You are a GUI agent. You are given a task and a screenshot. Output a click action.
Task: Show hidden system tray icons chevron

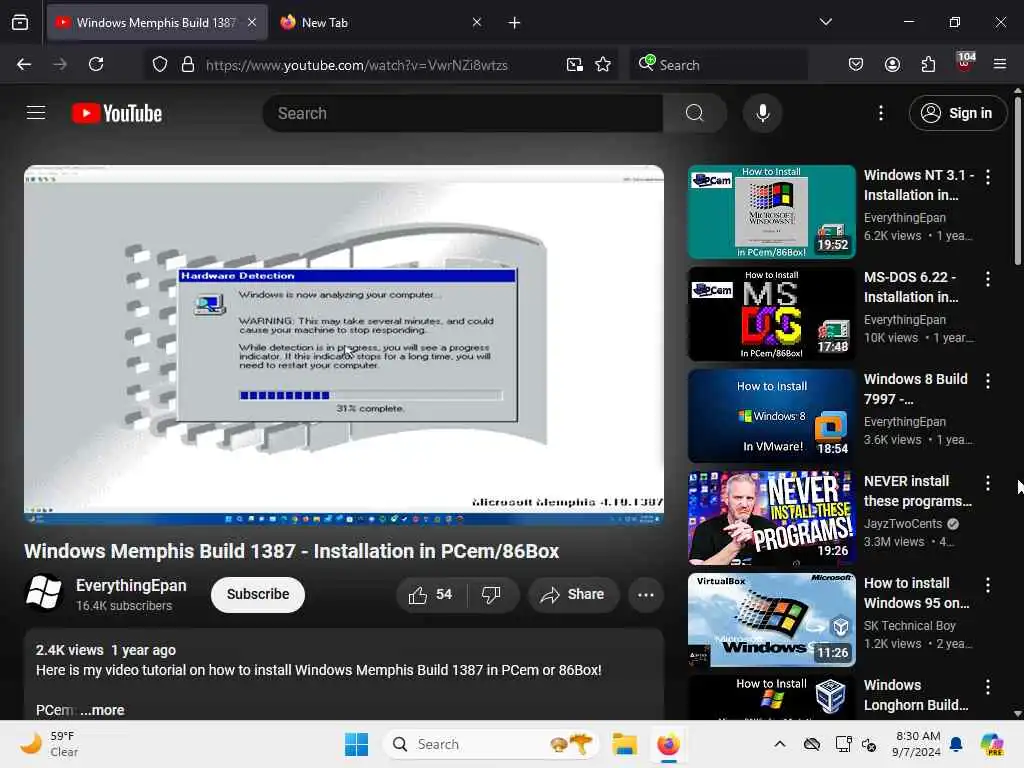point(780,744)
